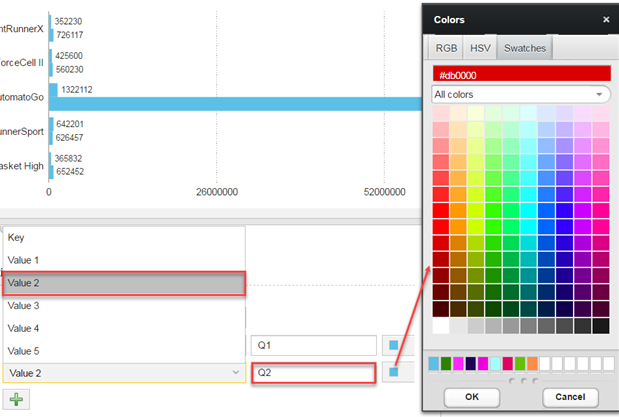Switch to the RGB tab

tap(445, 48)
